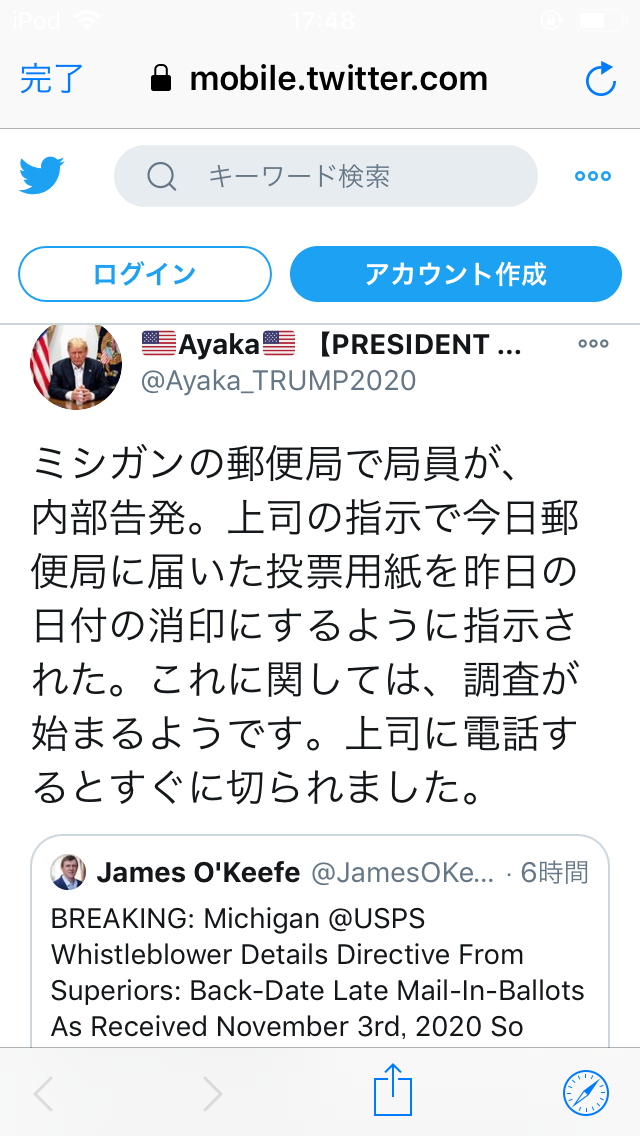Click the search magnifier icon
The width and height of the screenshot is (640, 1136).
tap(161, 176)
